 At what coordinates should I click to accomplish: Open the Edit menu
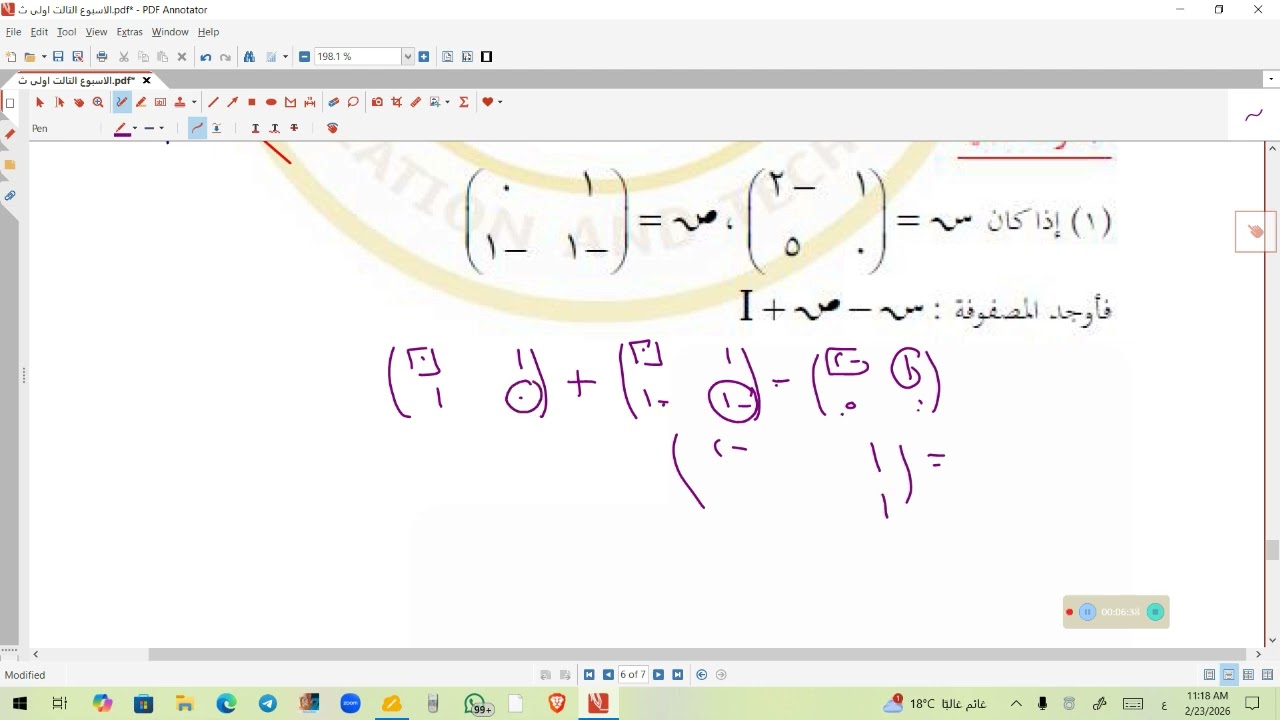(39, 32)
